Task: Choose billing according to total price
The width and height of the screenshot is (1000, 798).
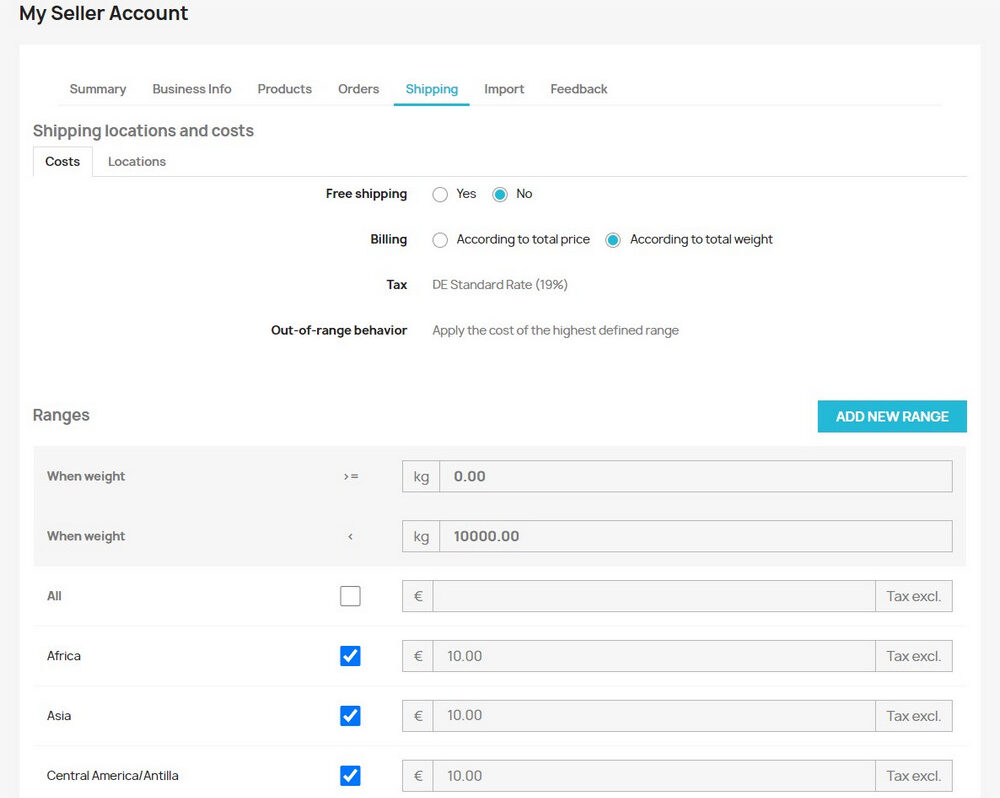Action: (x=440, y=240)
